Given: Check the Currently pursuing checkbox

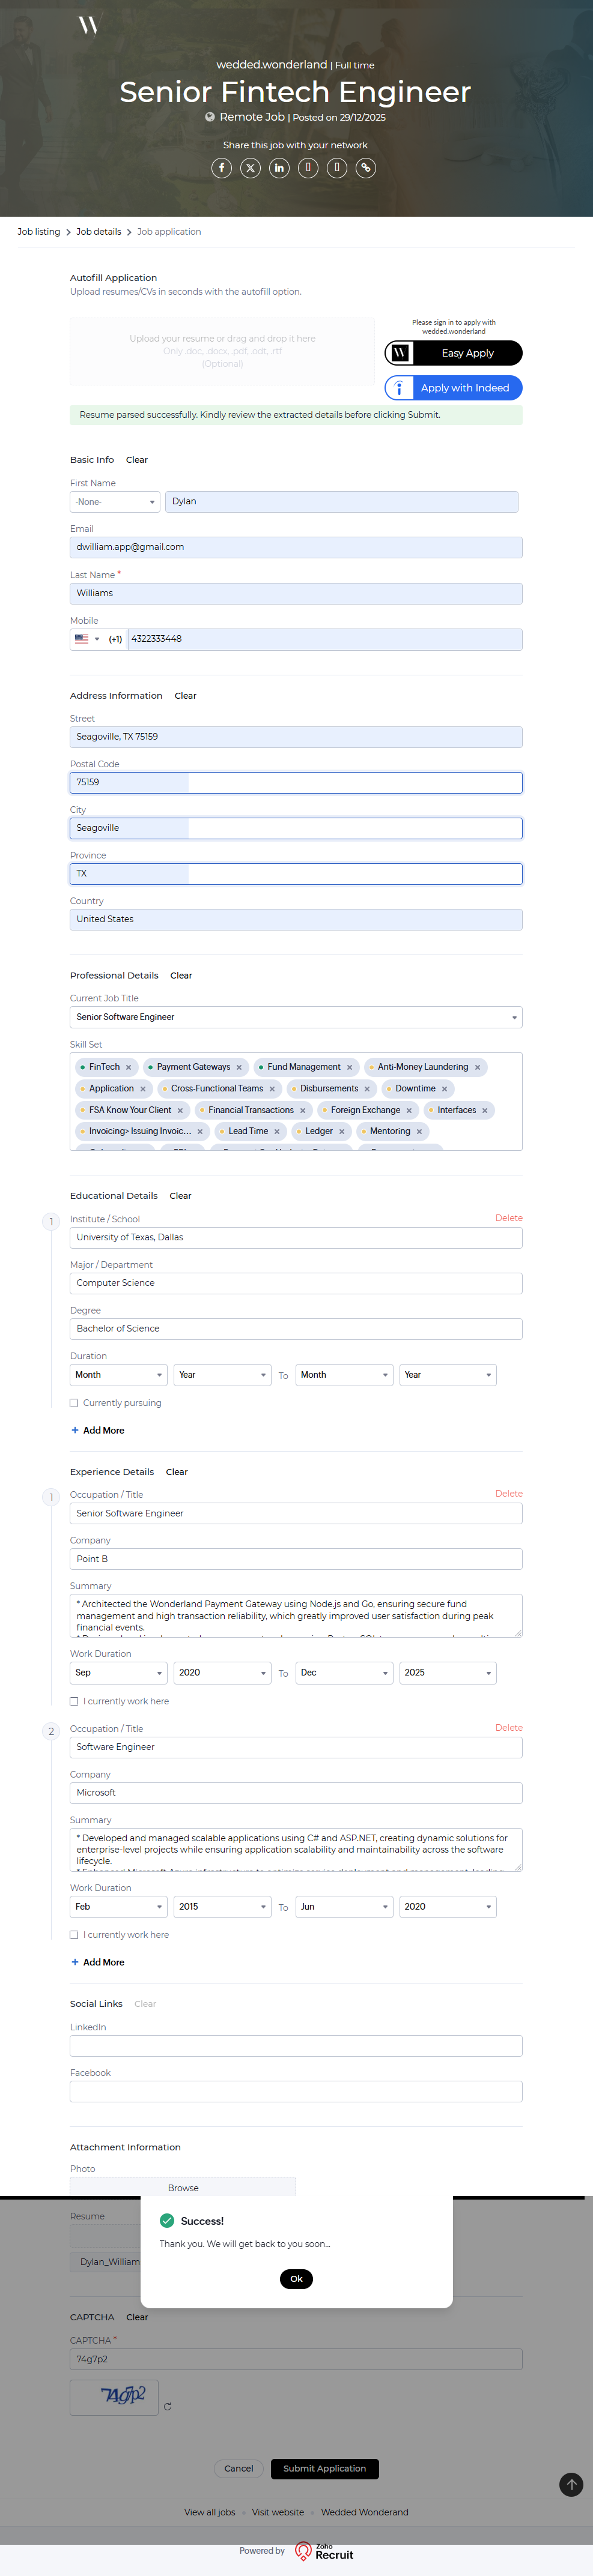Looking at the screenshot, I should (x=74, y=1403).
